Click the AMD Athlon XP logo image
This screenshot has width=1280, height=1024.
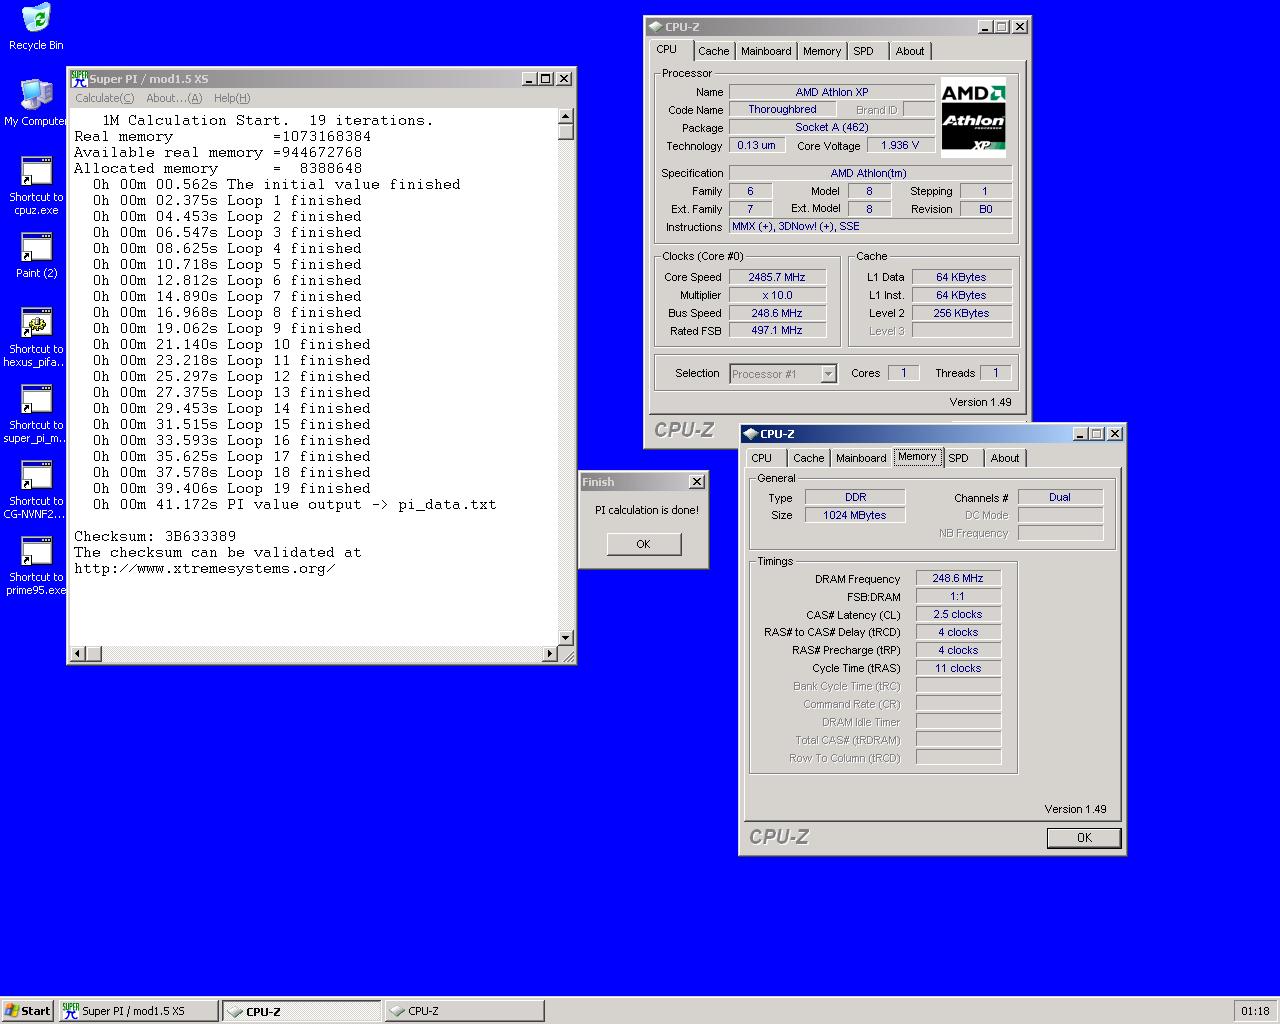click(973, 118)
